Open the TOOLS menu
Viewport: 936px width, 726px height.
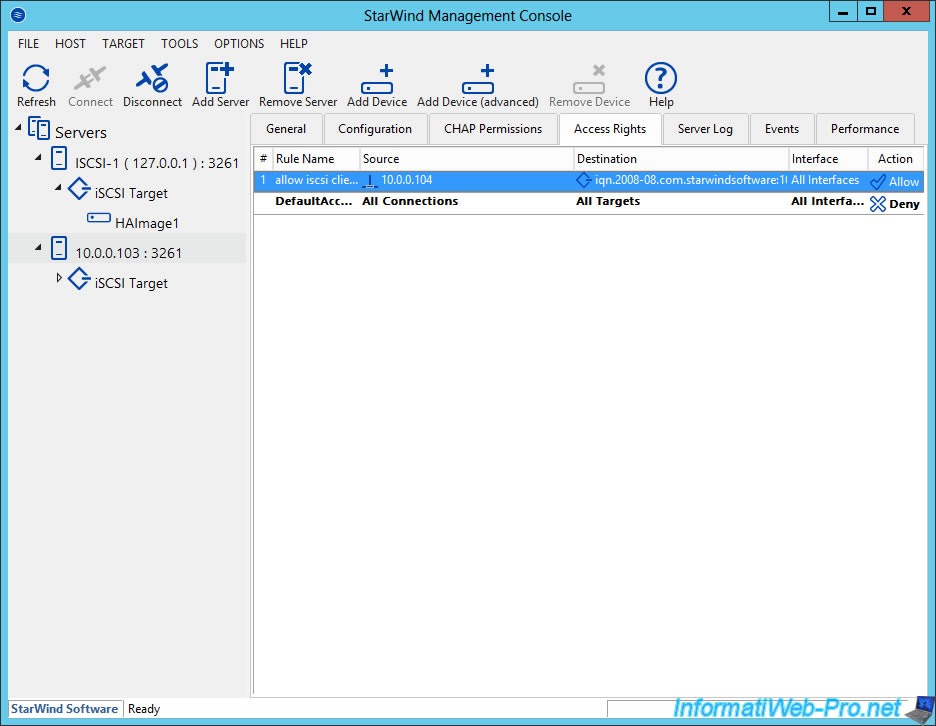(179, 44)
